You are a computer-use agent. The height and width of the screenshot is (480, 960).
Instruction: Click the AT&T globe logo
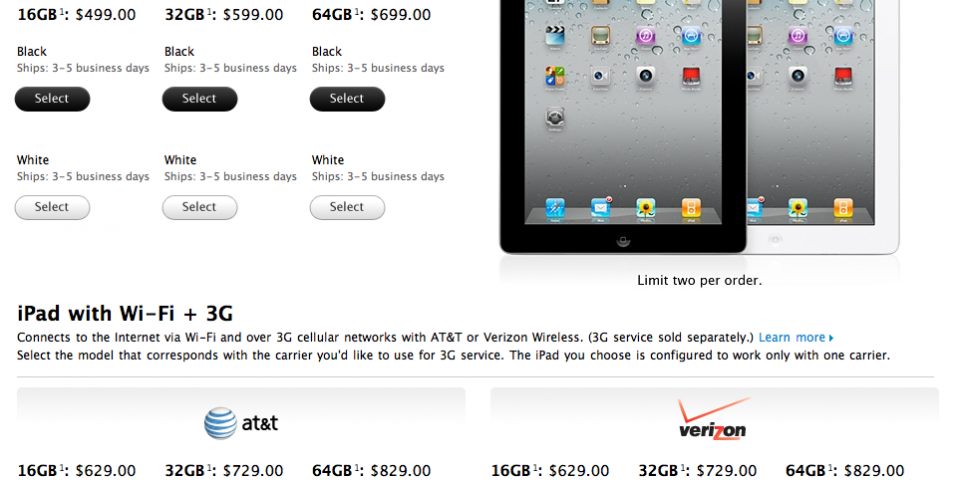coord(220,423)
